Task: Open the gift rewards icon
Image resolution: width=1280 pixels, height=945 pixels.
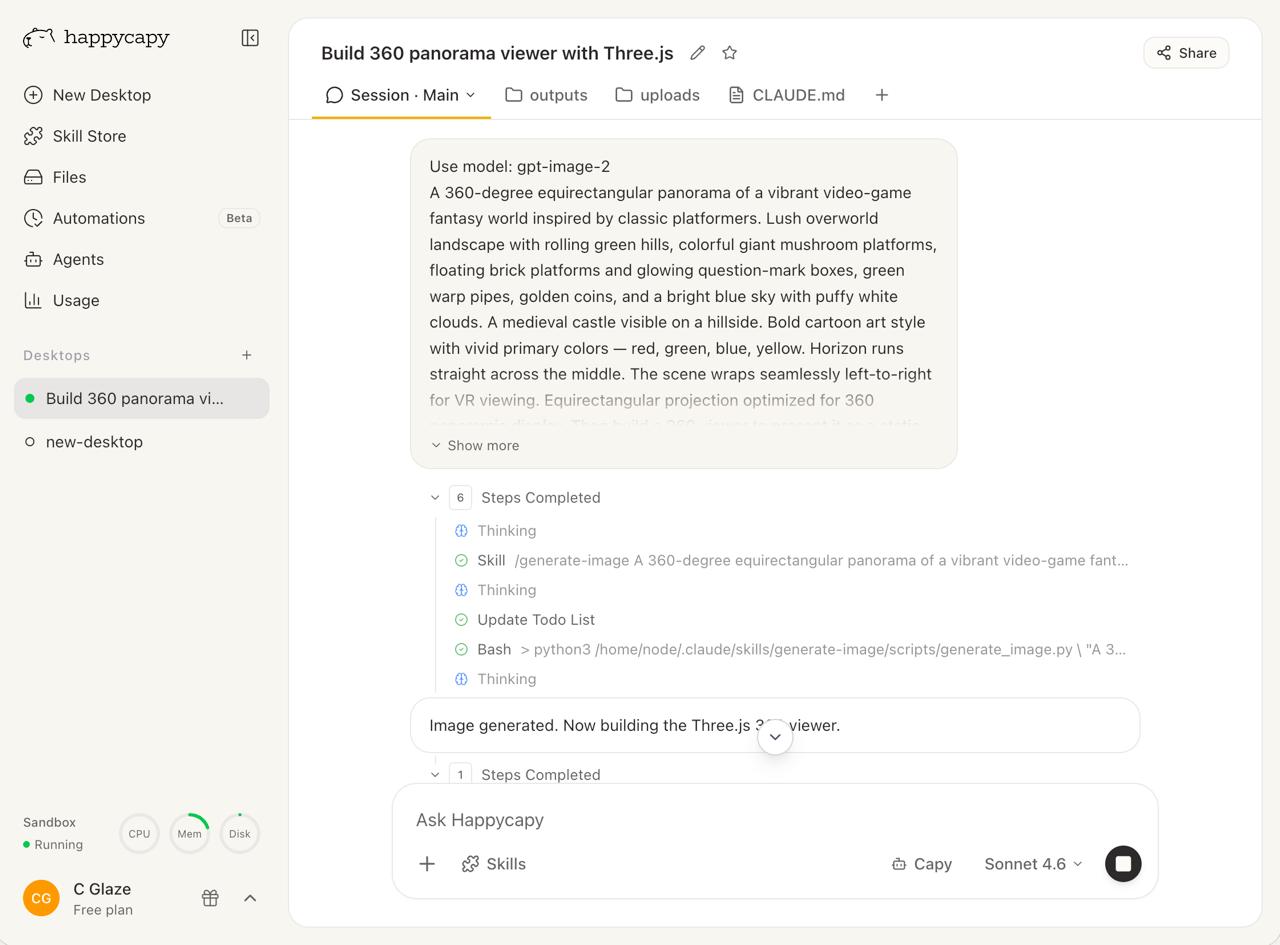Action: tap(210, 898)
